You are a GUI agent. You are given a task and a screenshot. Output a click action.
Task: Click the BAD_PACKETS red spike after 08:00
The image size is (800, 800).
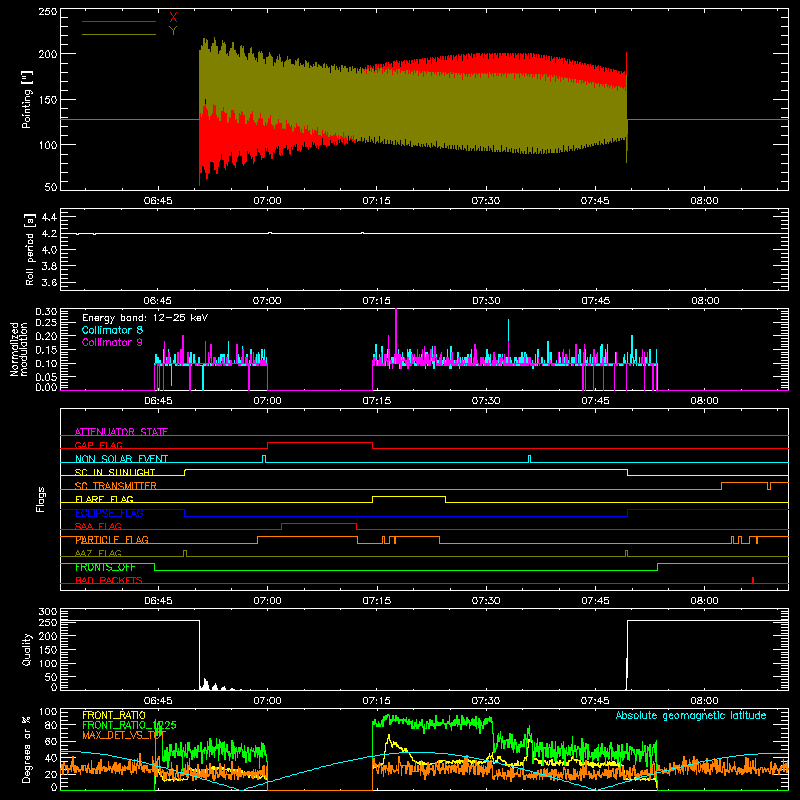pyautogui.click(x=753, y=580)
